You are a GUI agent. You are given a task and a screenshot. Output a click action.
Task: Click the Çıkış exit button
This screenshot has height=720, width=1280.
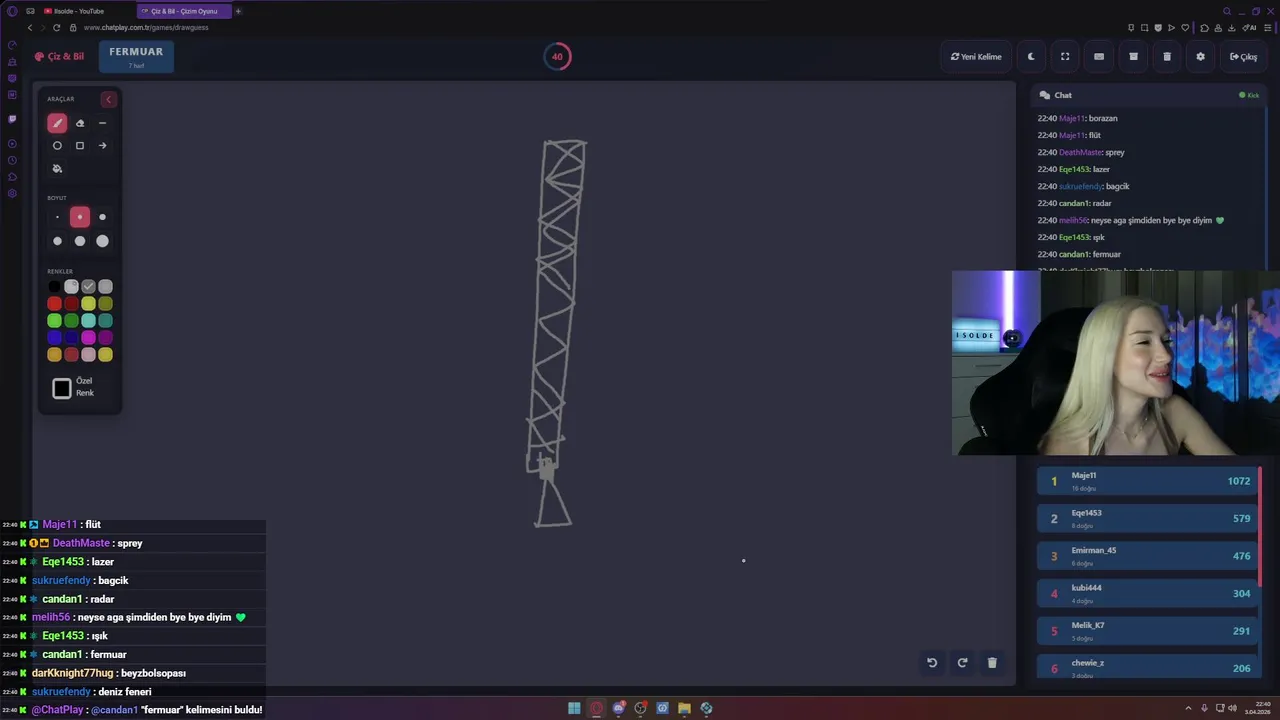pos(1243,57)
